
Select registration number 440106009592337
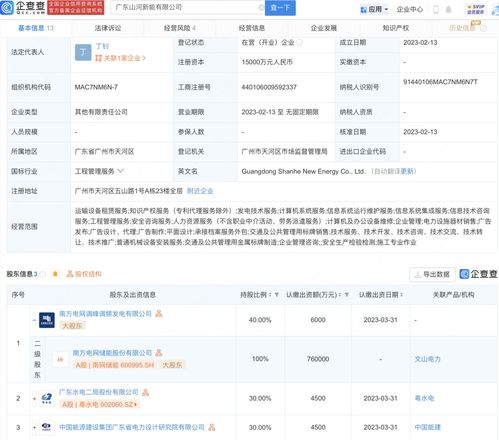point(269,87)
